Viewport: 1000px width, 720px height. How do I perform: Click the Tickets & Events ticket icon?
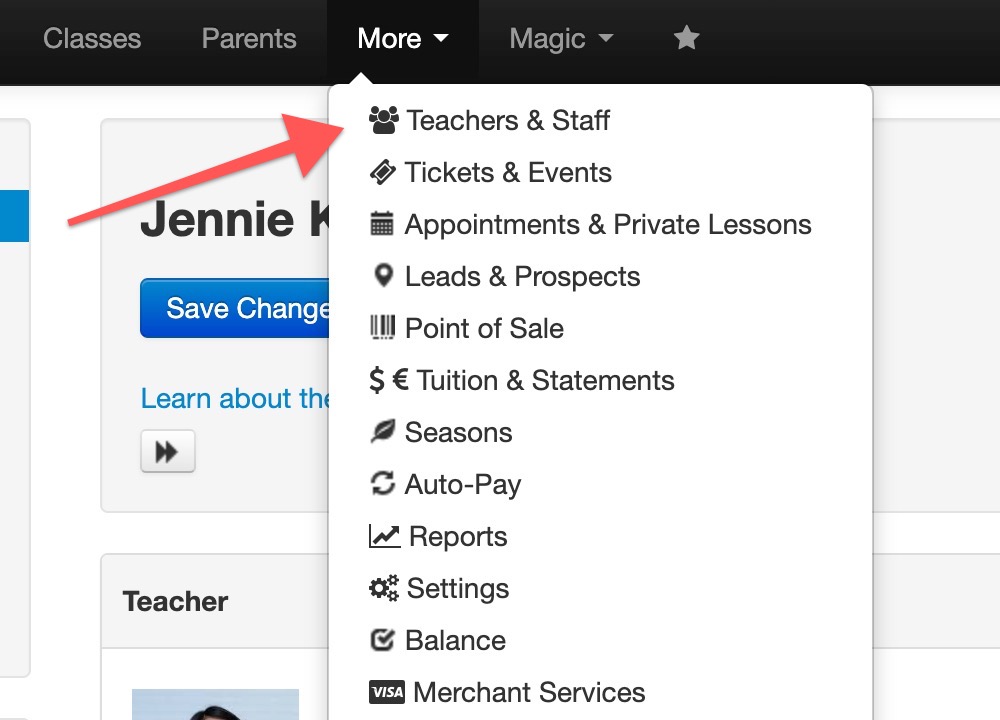[x=383, y=172]
